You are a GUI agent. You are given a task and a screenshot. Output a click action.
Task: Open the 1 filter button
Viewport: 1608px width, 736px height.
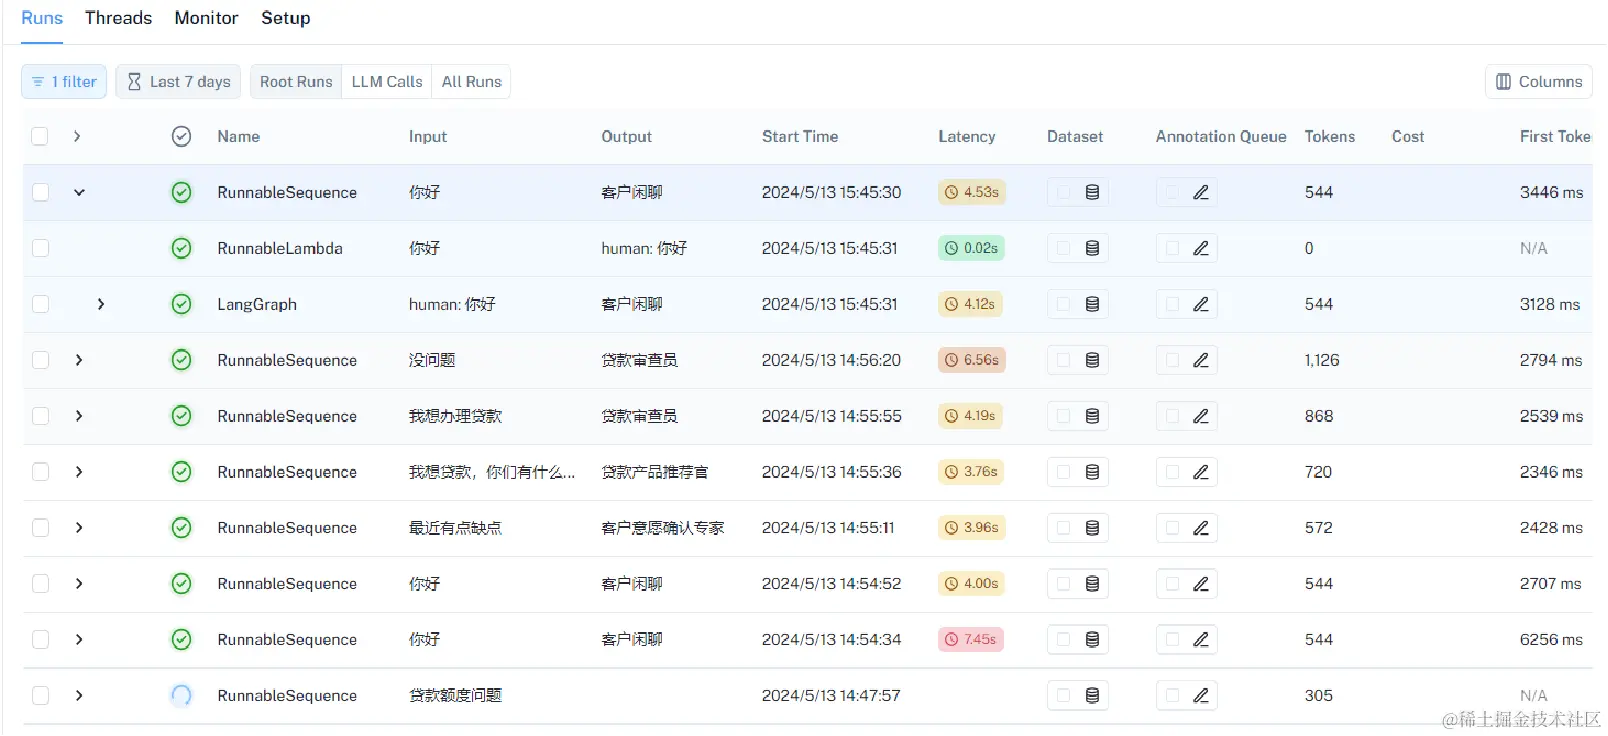[64, 82]
